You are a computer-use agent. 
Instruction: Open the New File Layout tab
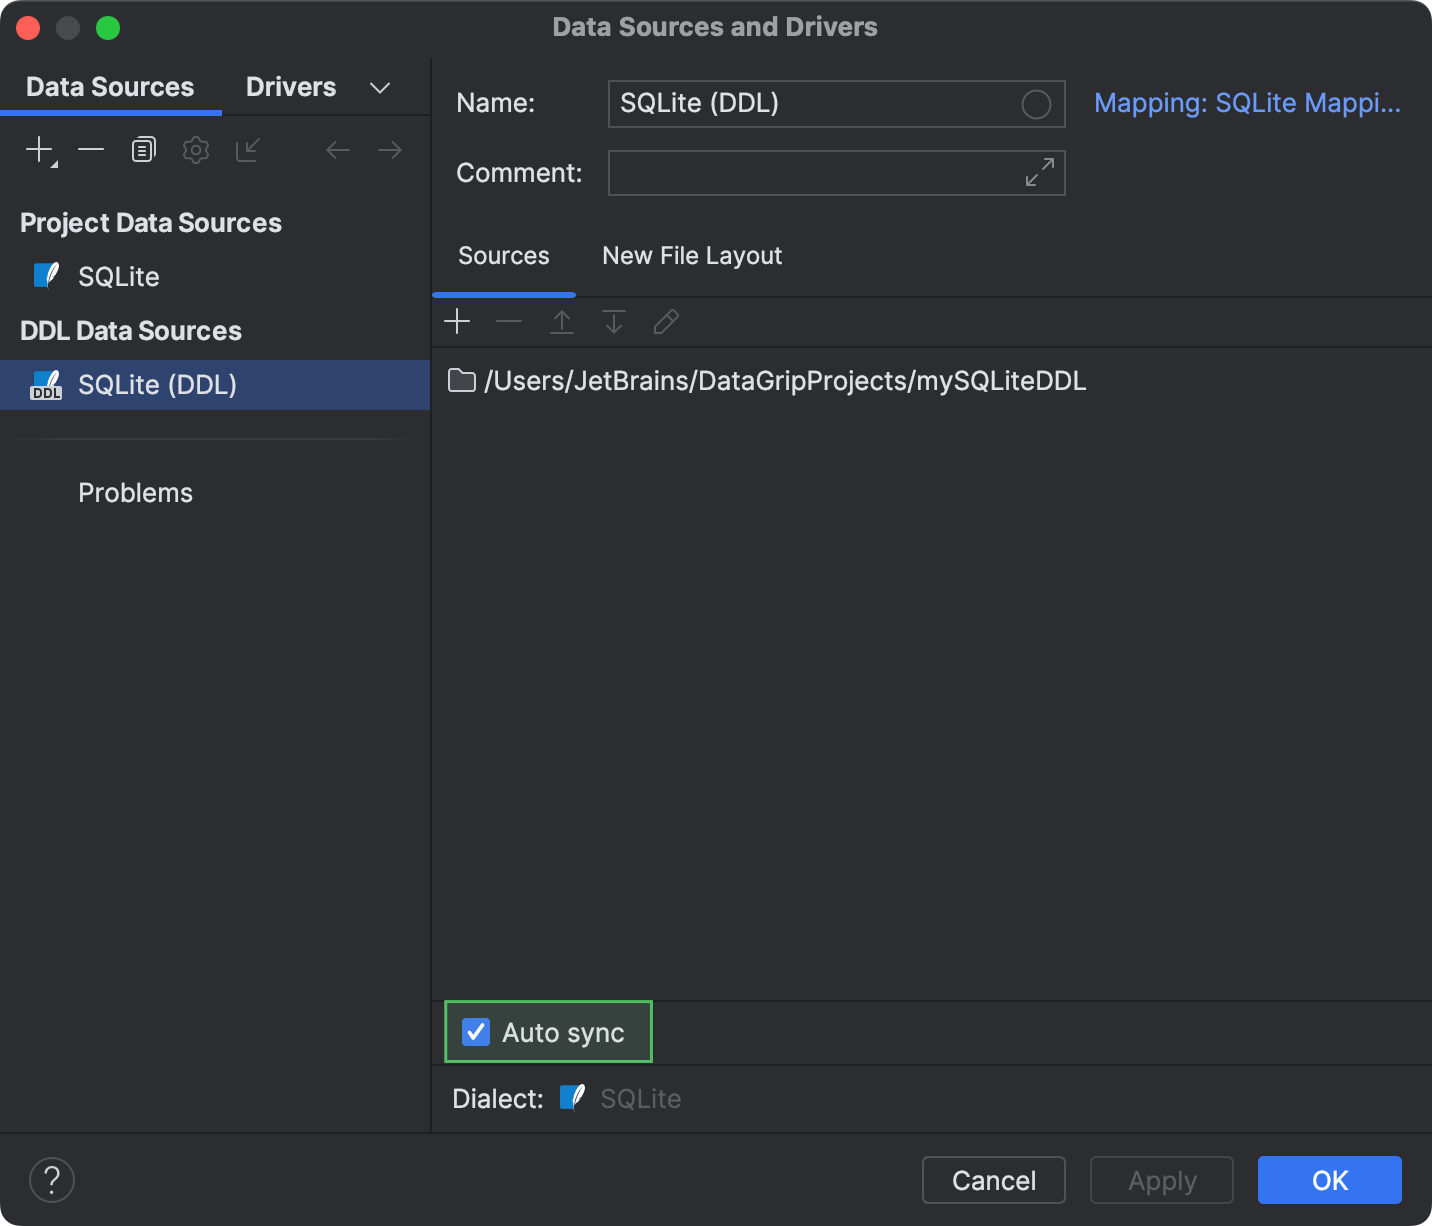click(x=691, y=255)
